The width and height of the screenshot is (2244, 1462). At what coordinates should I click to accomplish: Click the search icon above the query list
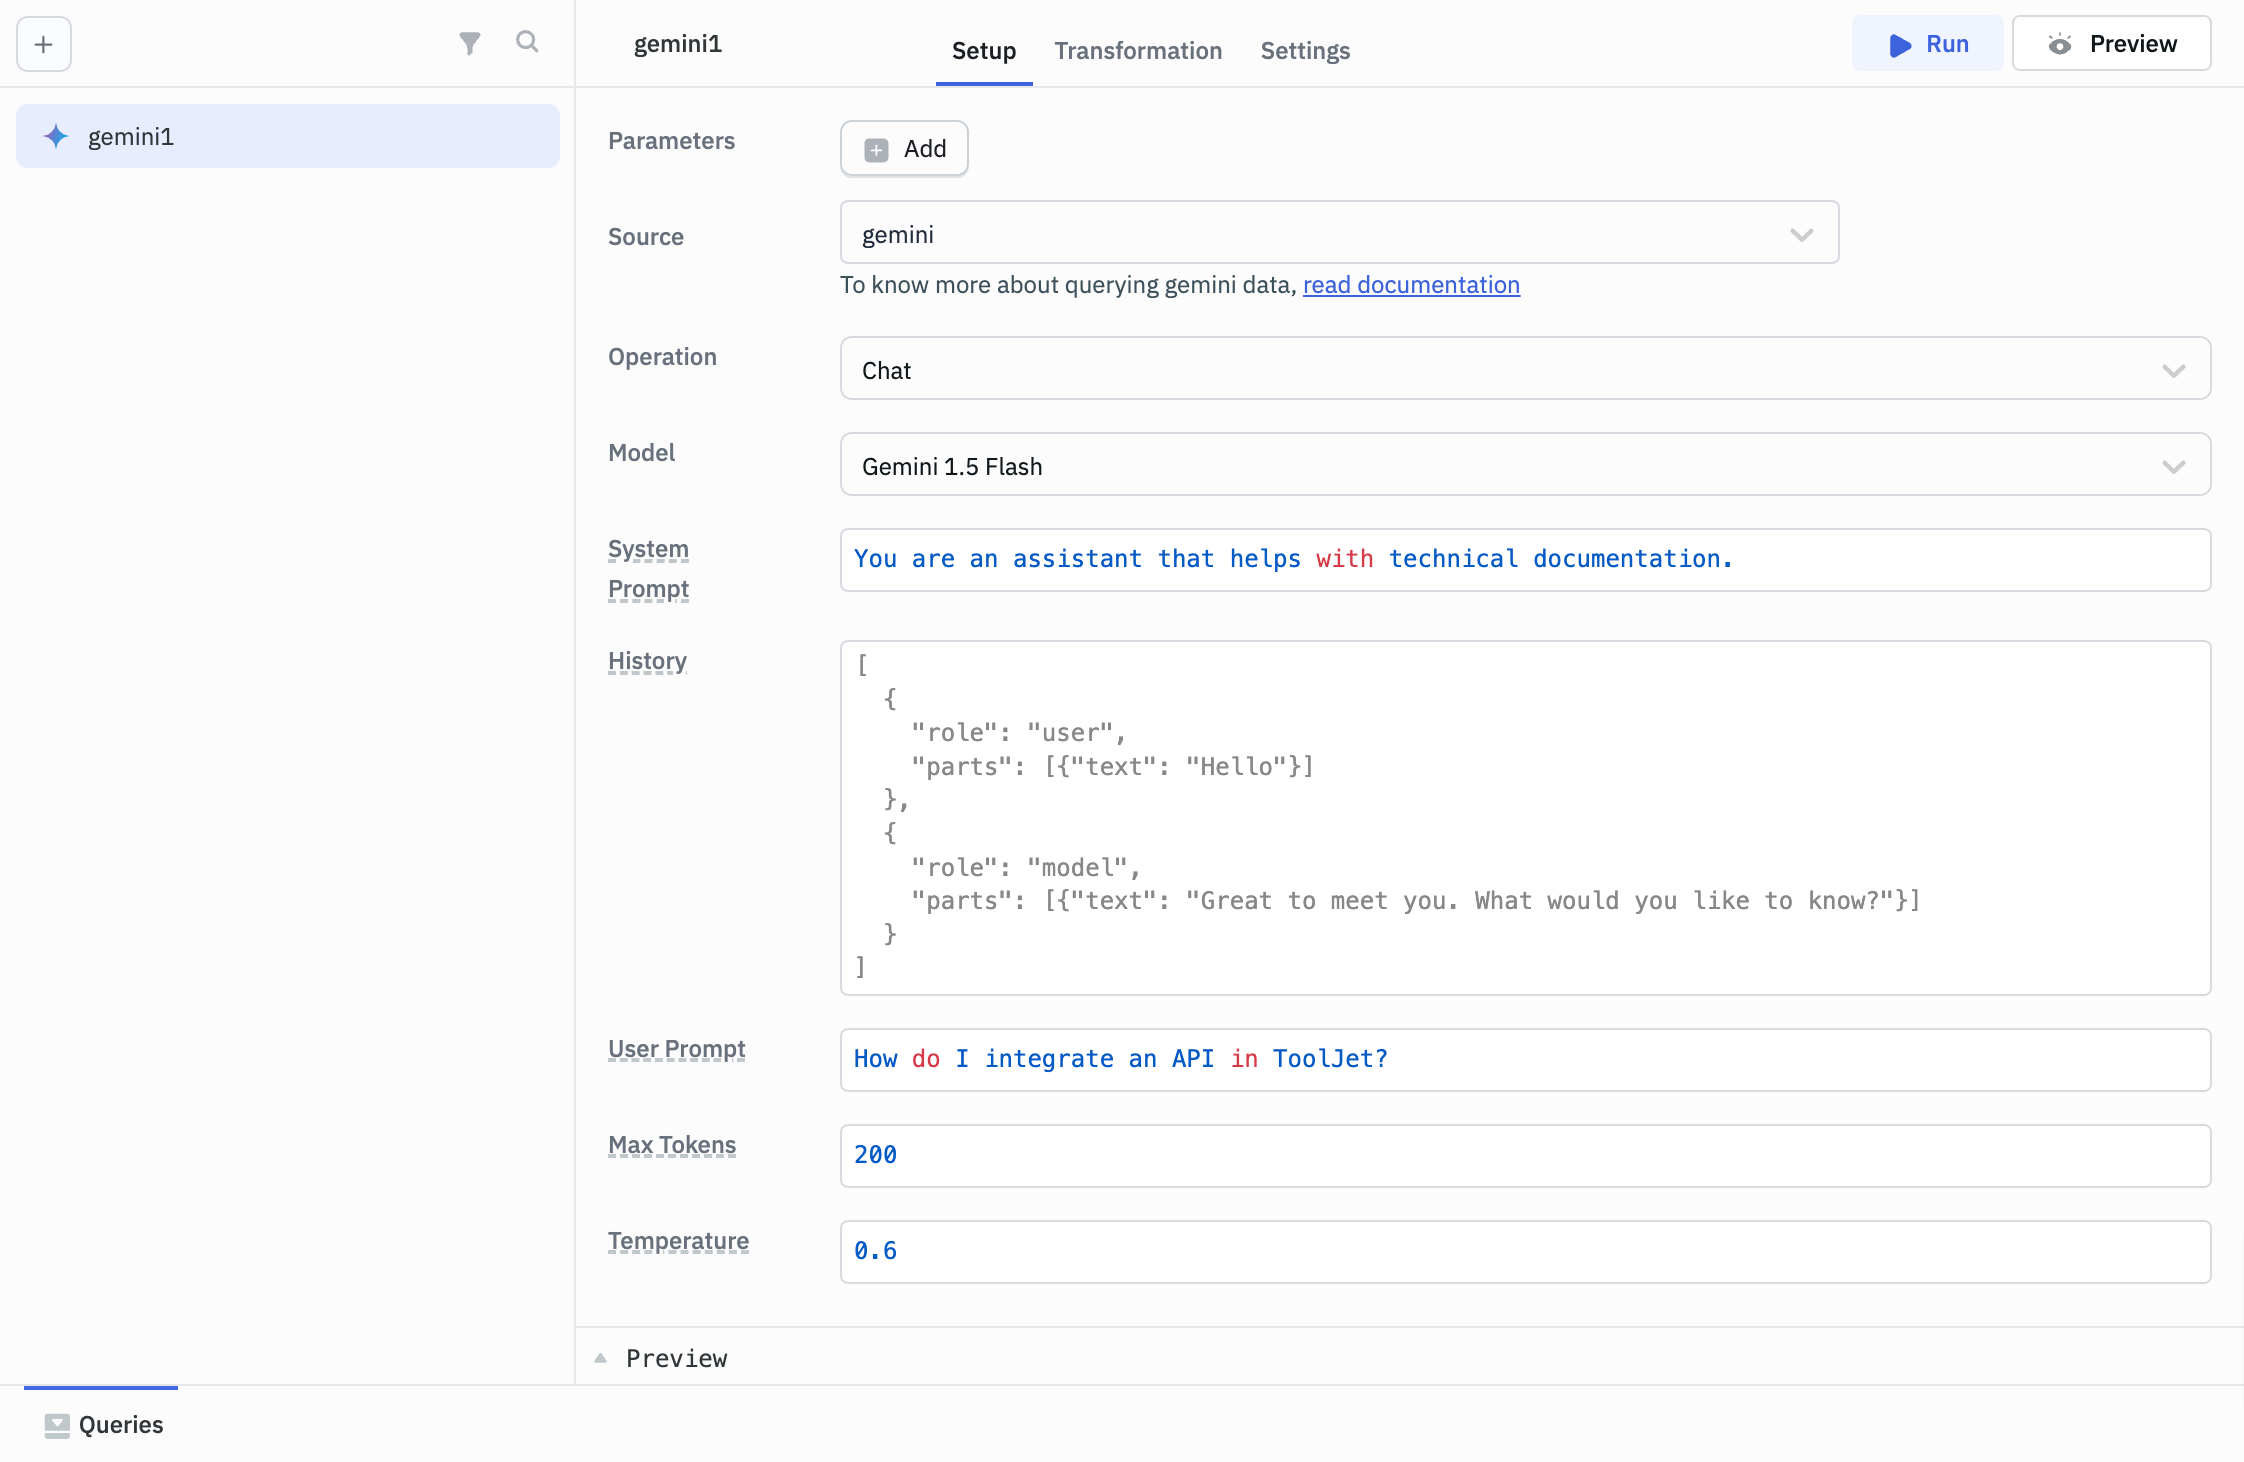coord(528,43)
